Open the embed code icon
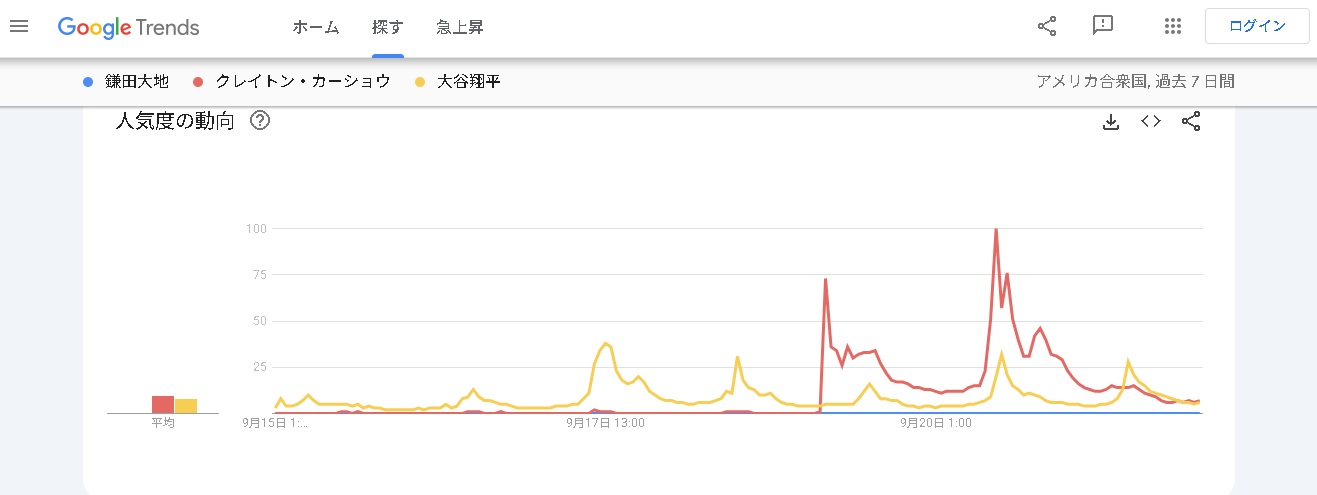 (1151, 122)
